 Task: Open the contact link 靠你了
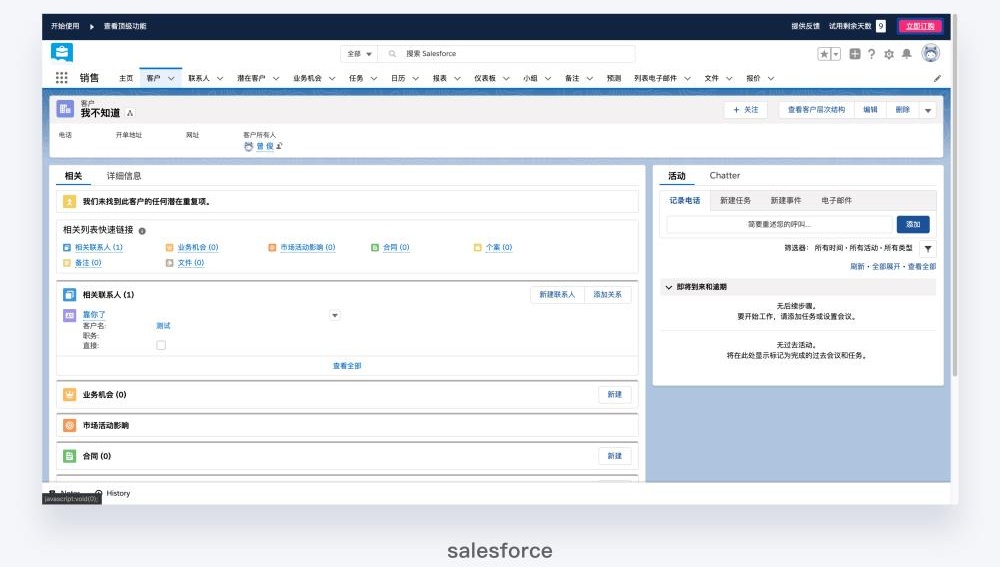click(94, 314)
